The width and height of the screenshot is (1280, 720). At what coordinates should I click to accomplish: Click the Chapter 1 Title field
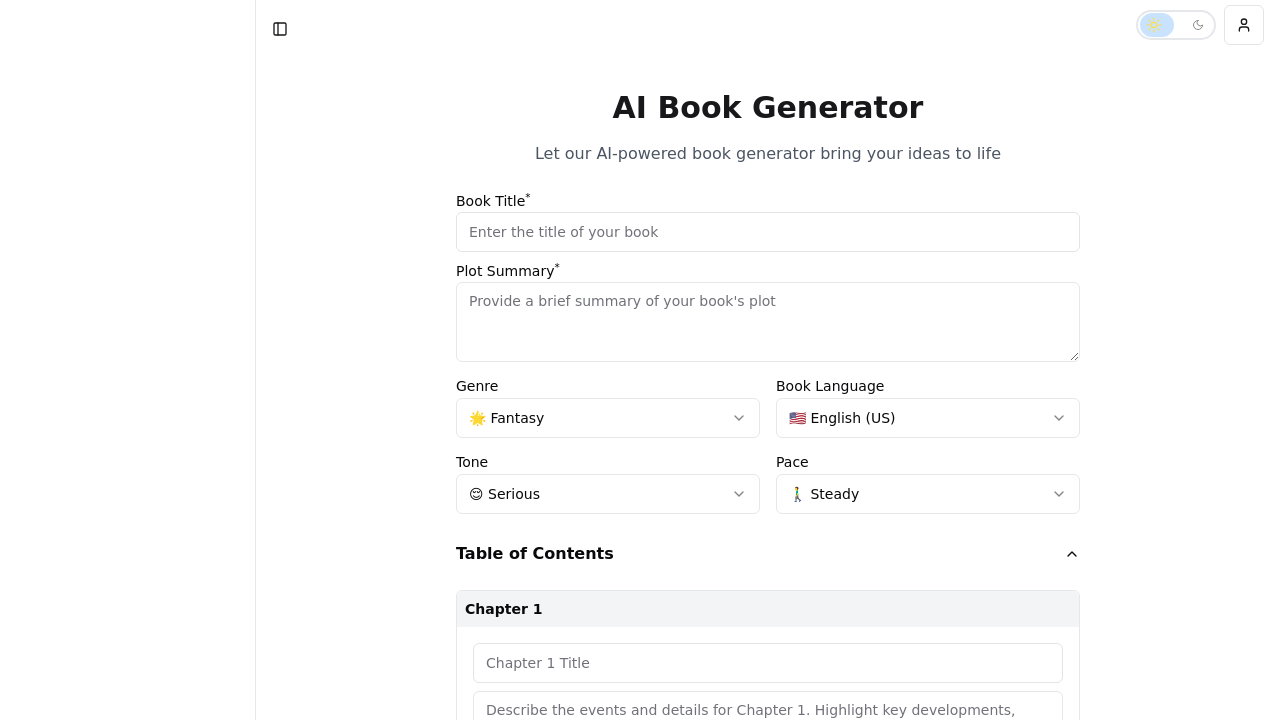click(x=768, y=663)
